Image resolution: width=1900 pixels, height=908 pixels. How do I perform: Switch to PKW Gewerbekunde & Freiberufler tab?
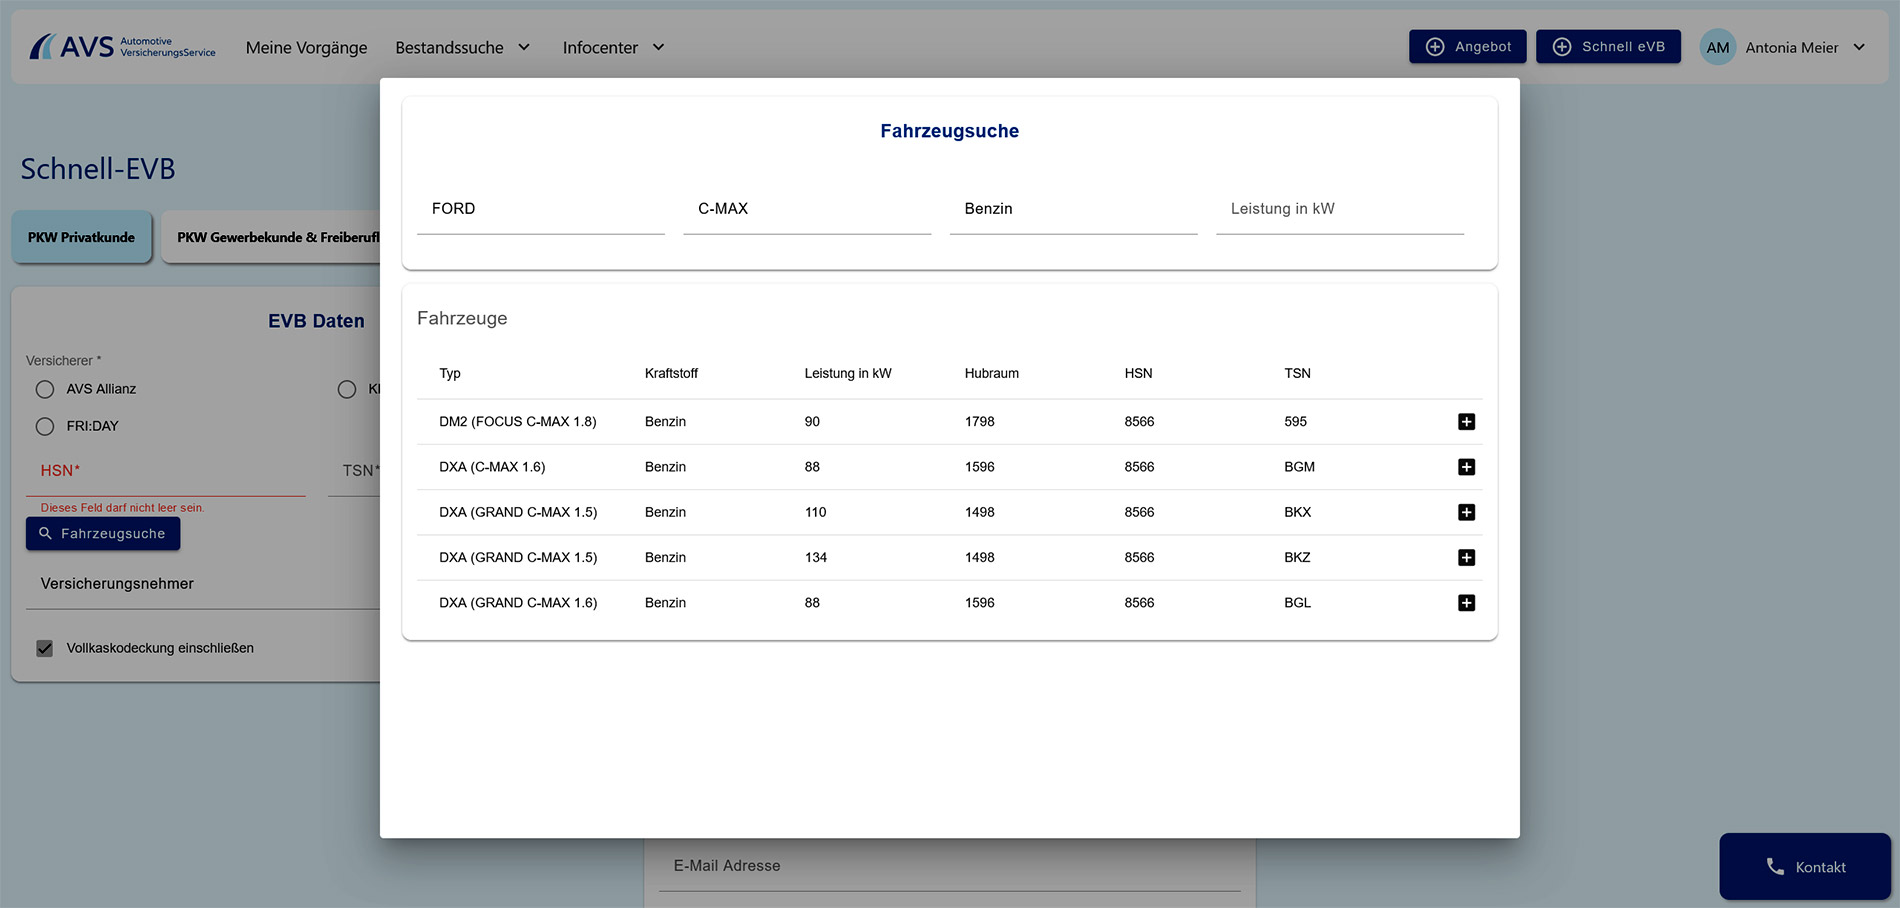pos(271,237)
